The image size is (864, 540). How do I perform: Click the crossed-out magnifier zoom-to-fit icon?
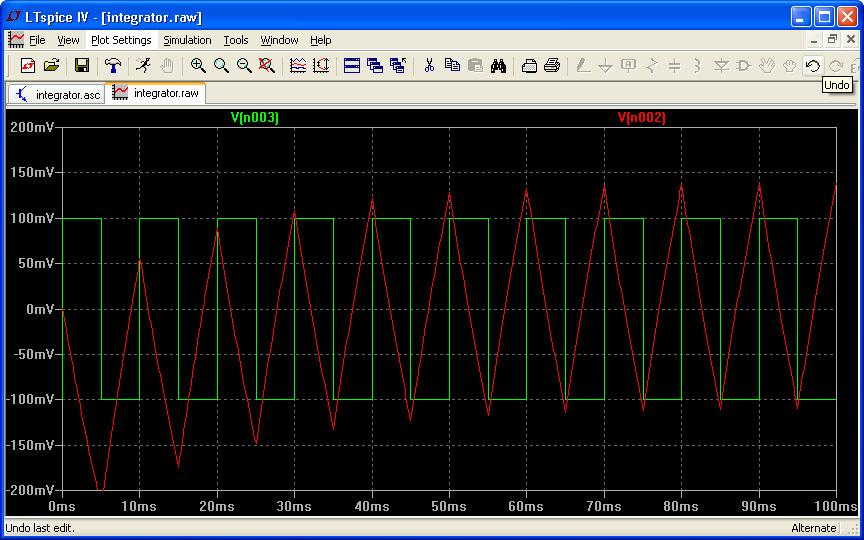click(x=267, y=66)
